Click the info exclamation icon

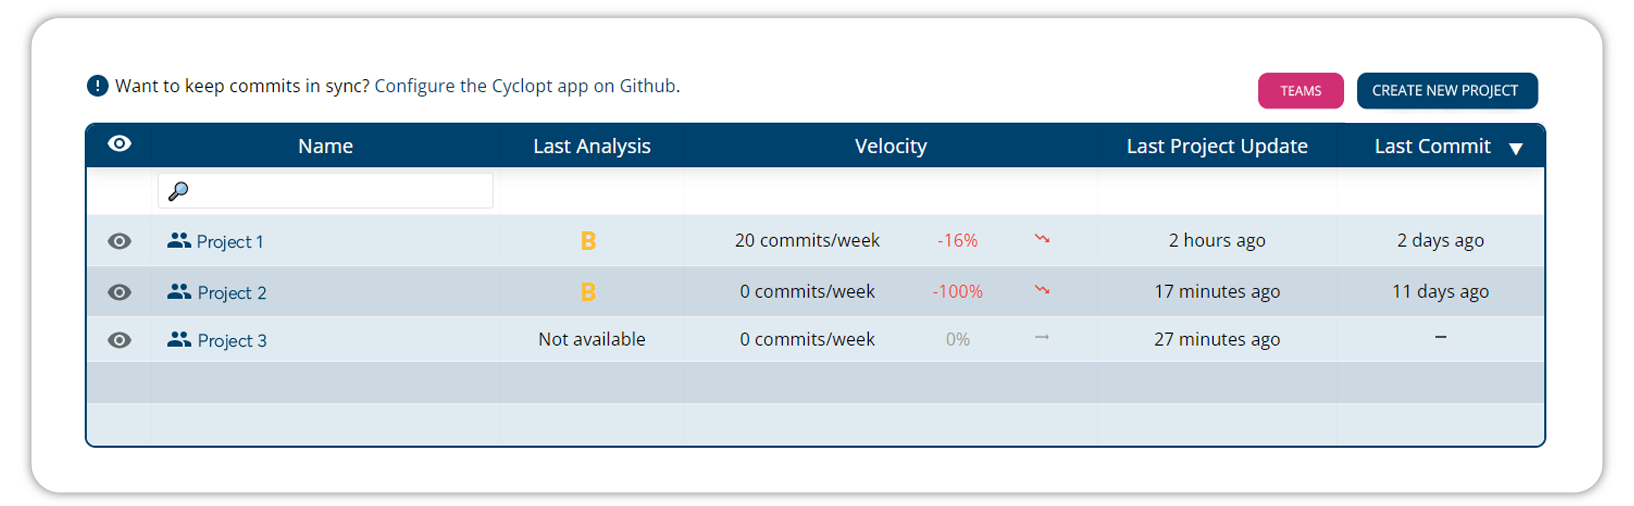click(x=97, y=86)
